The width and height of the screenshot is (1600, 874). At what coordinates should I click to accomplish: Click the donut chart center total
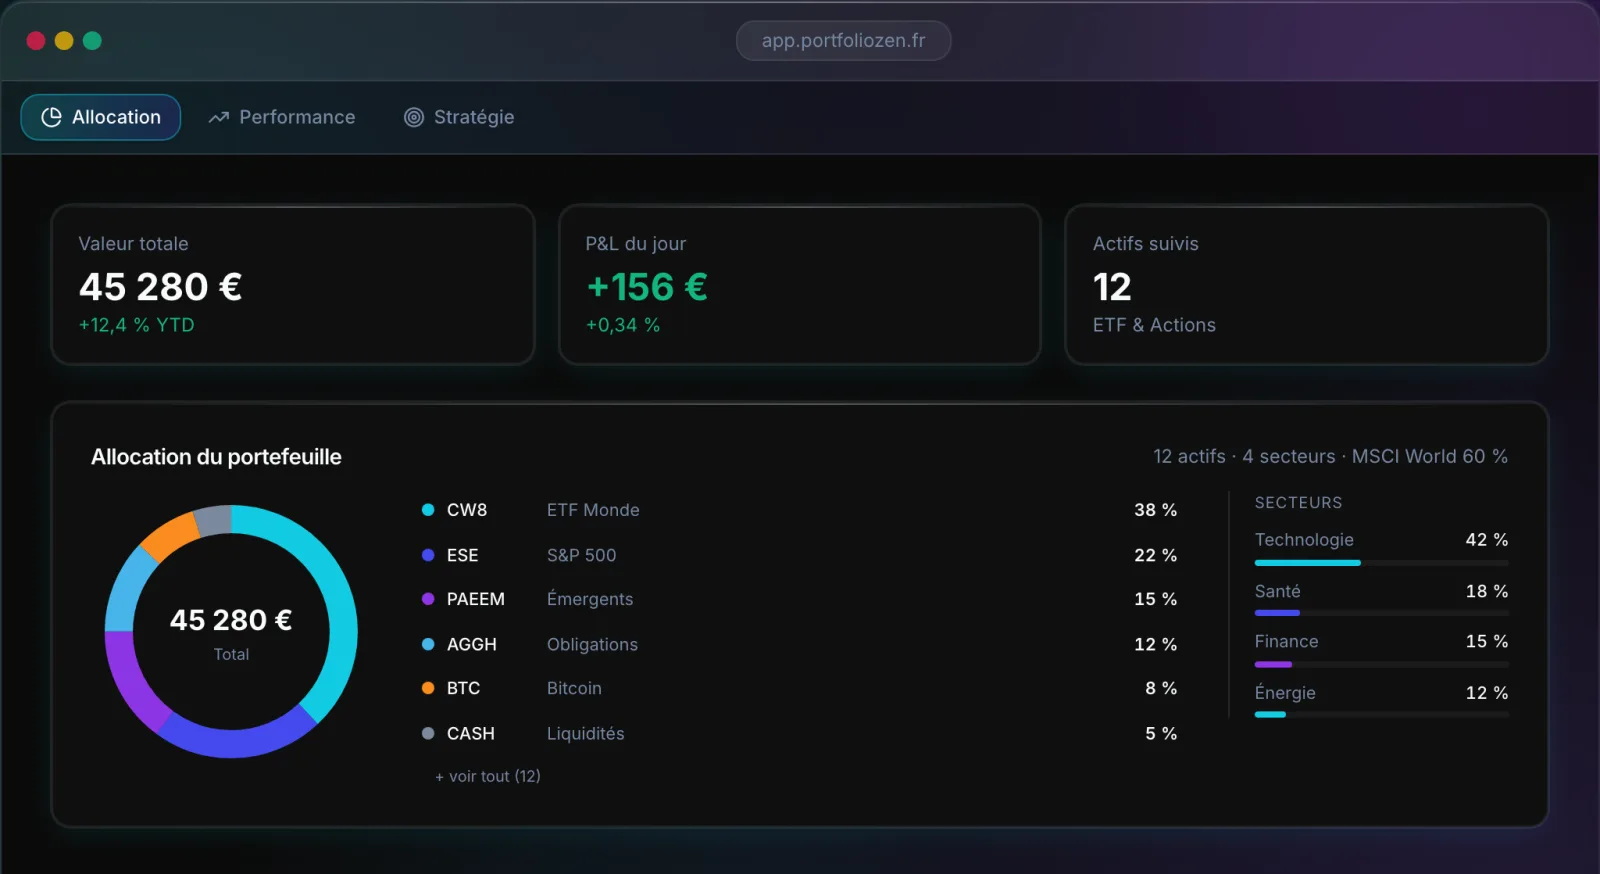point(231,632)
